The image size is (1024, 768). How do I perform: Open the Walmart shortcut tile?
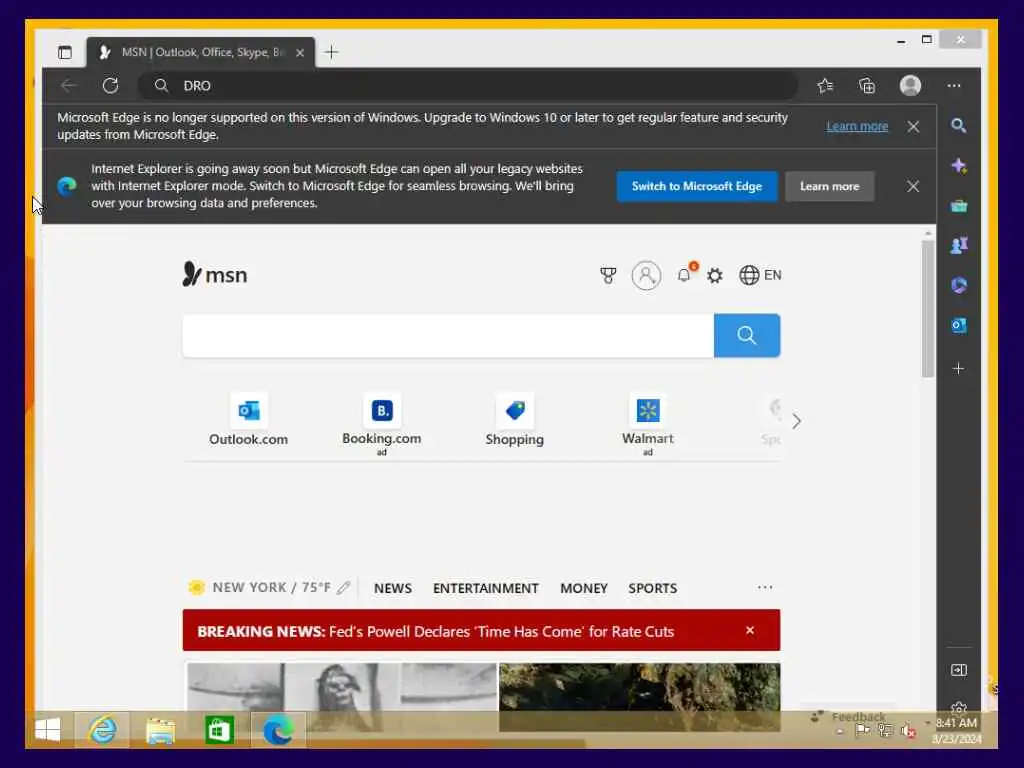click(x=648, y=423)
